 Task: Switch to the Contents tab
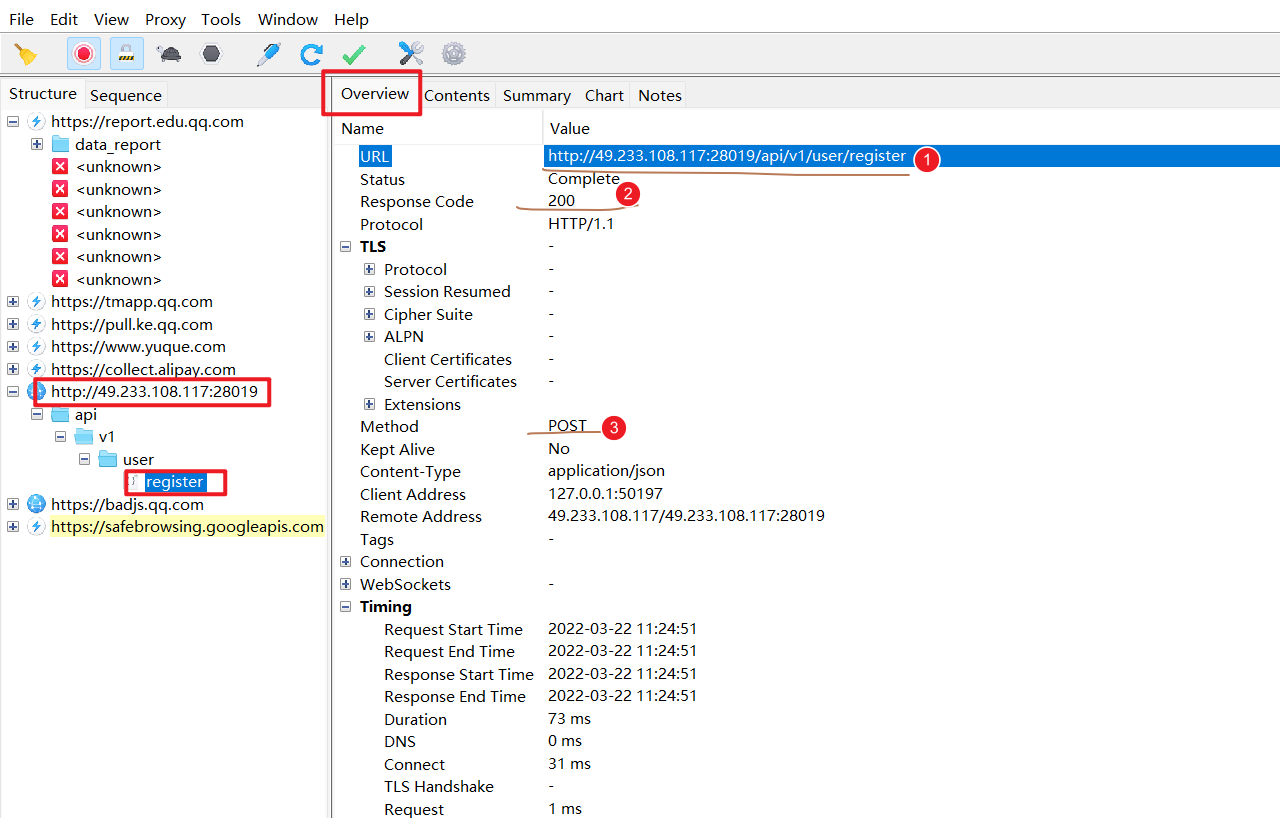pyautogui.click(x=457, y=95)
